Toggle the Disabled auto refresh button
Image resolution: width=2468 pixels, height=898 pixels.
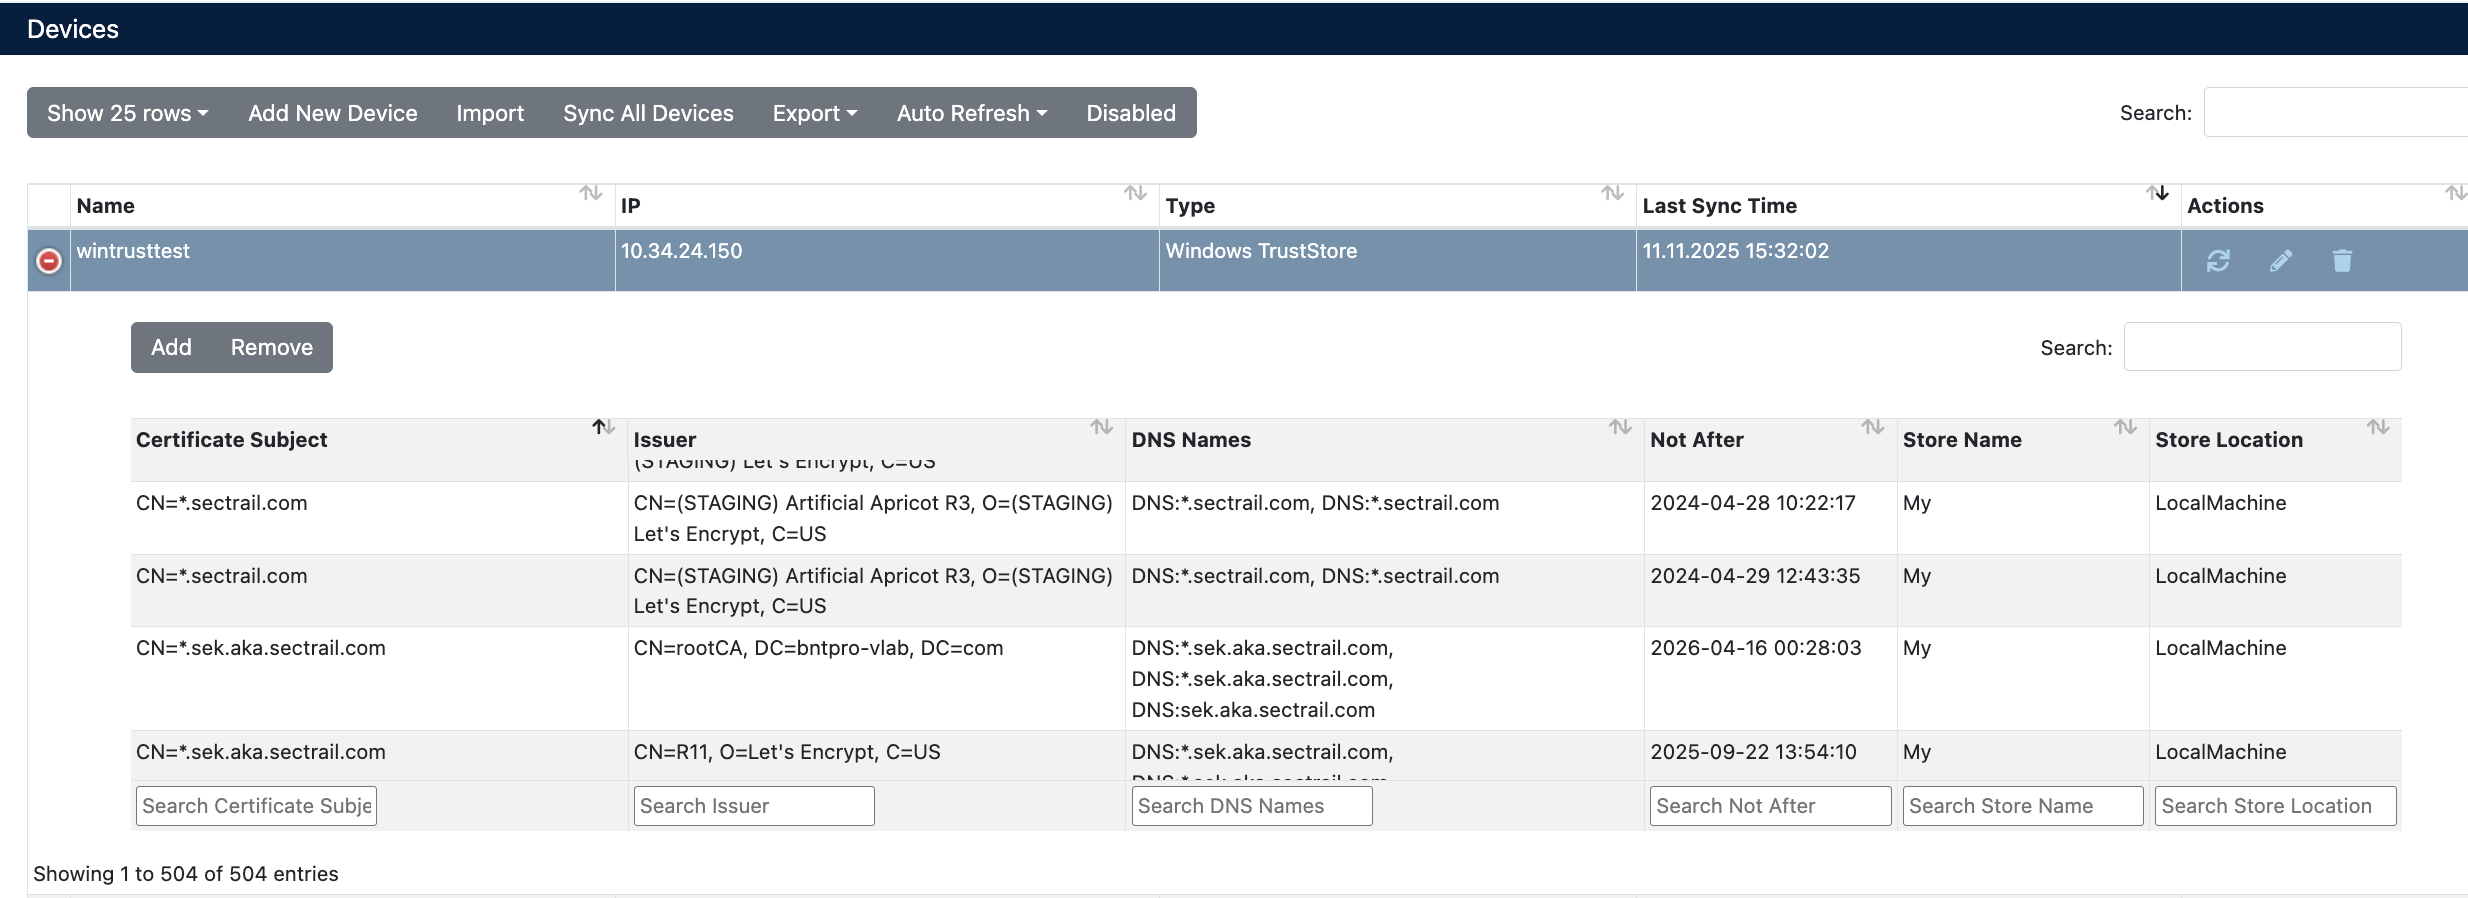(x=1130, y=113)
